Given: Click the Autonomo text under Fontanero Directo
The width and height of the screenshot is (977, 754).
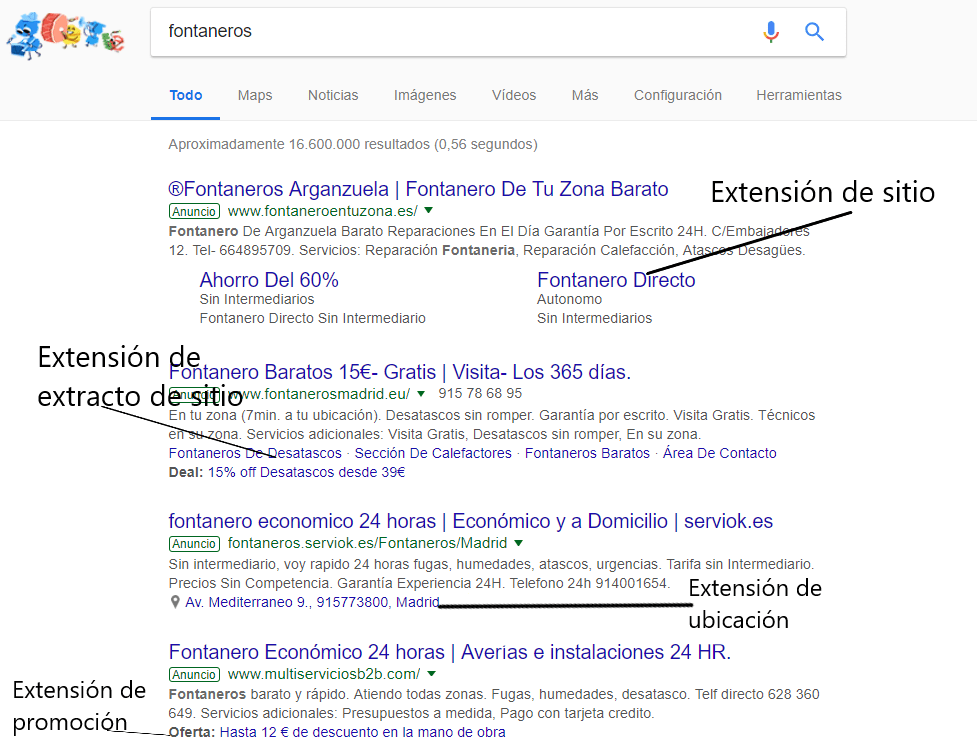Looking at the screenshot, I should pyautogui.click(x=570, y=299).
